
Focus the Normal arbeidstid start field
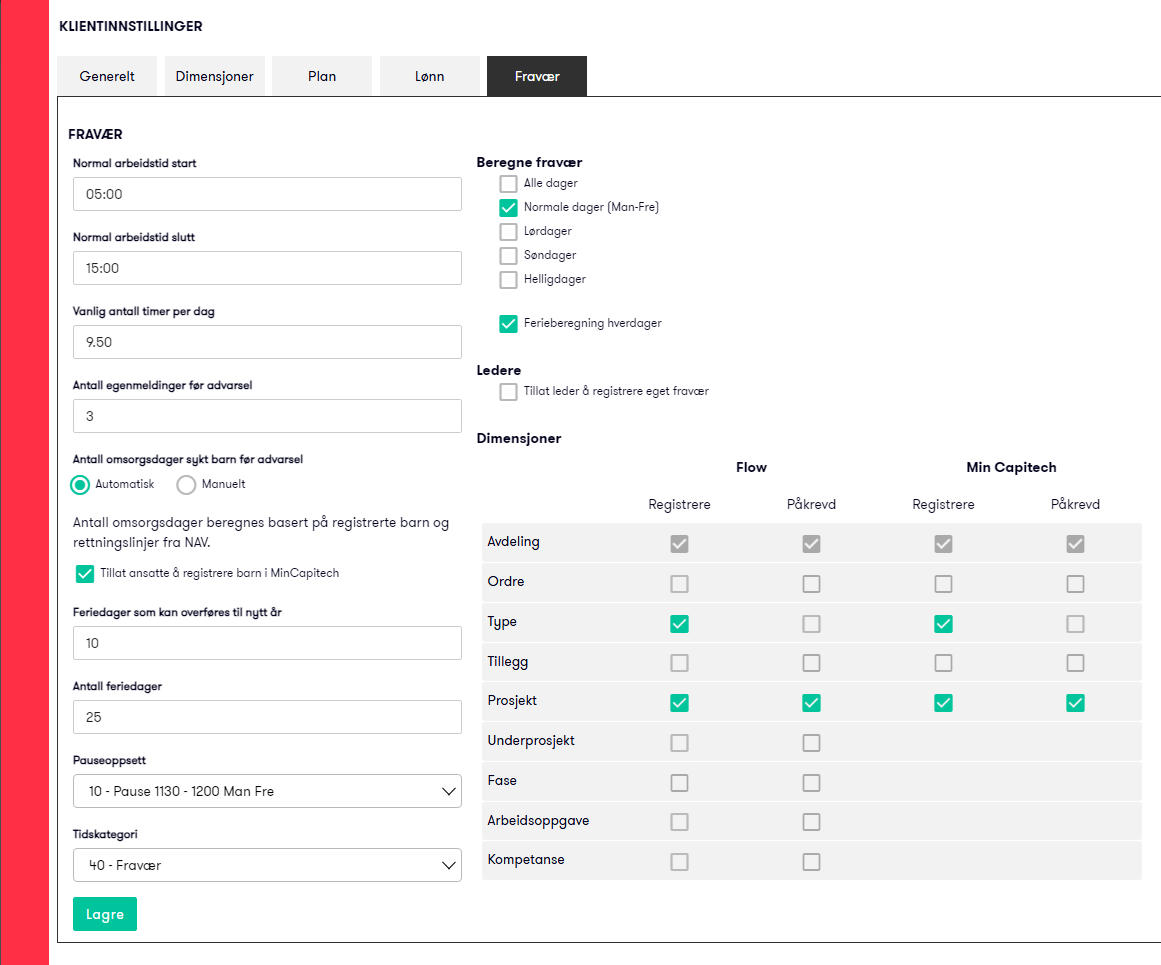tap(267, 194)
